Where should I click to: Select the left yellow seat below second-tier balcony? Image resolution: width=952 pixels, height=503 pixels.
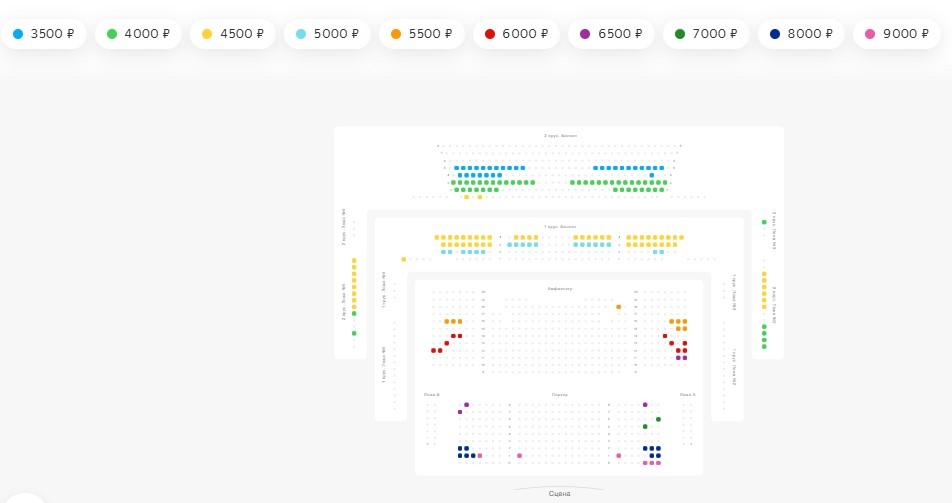466,197
